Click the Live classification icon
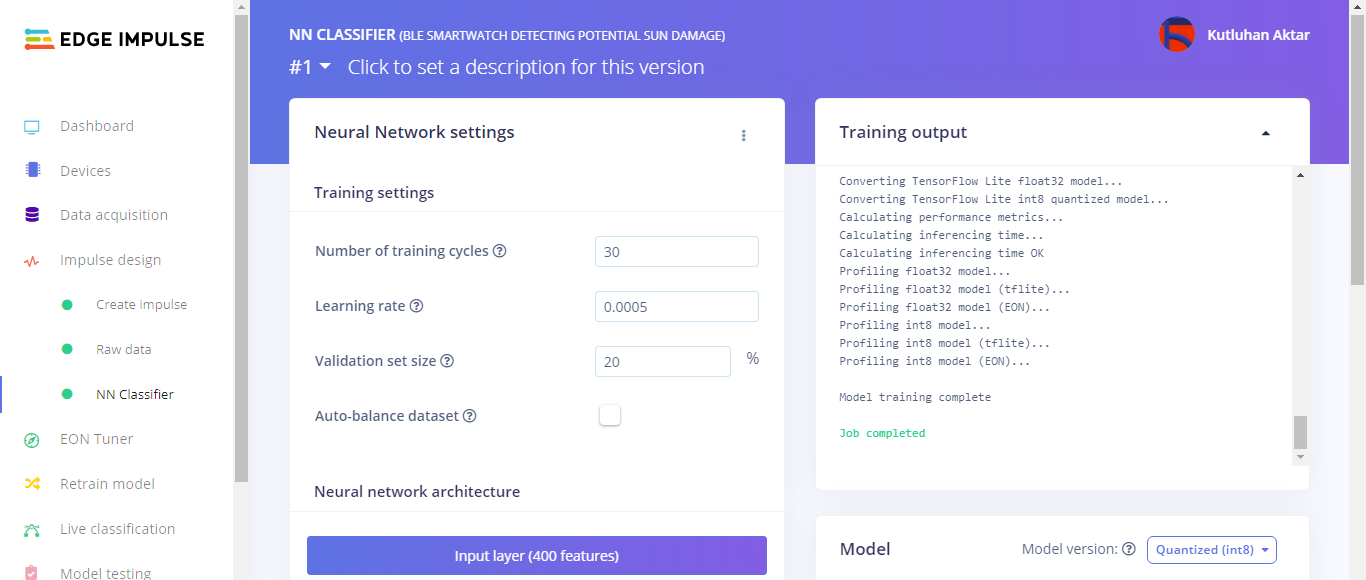This screenshot has width=1366, height=580. (32, 529)
